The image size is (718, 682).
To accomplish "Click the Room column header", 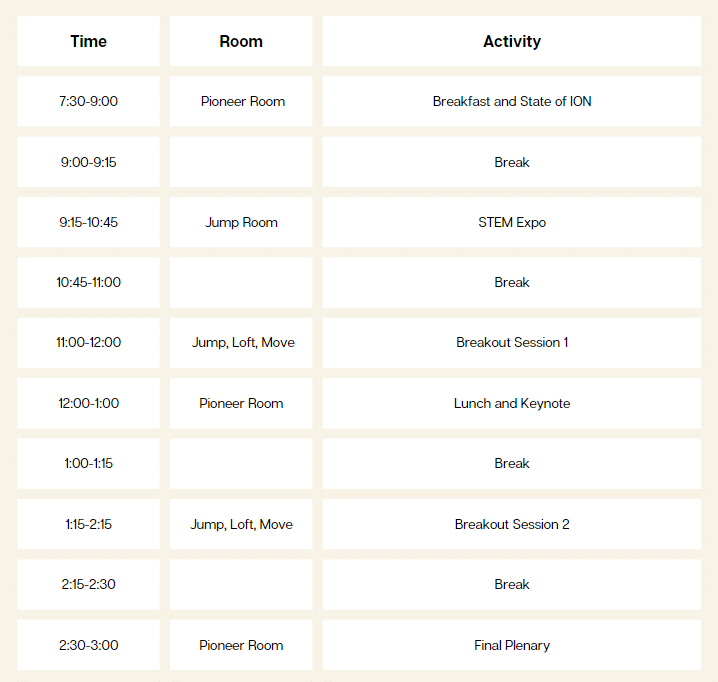I will tap(241, 41).
